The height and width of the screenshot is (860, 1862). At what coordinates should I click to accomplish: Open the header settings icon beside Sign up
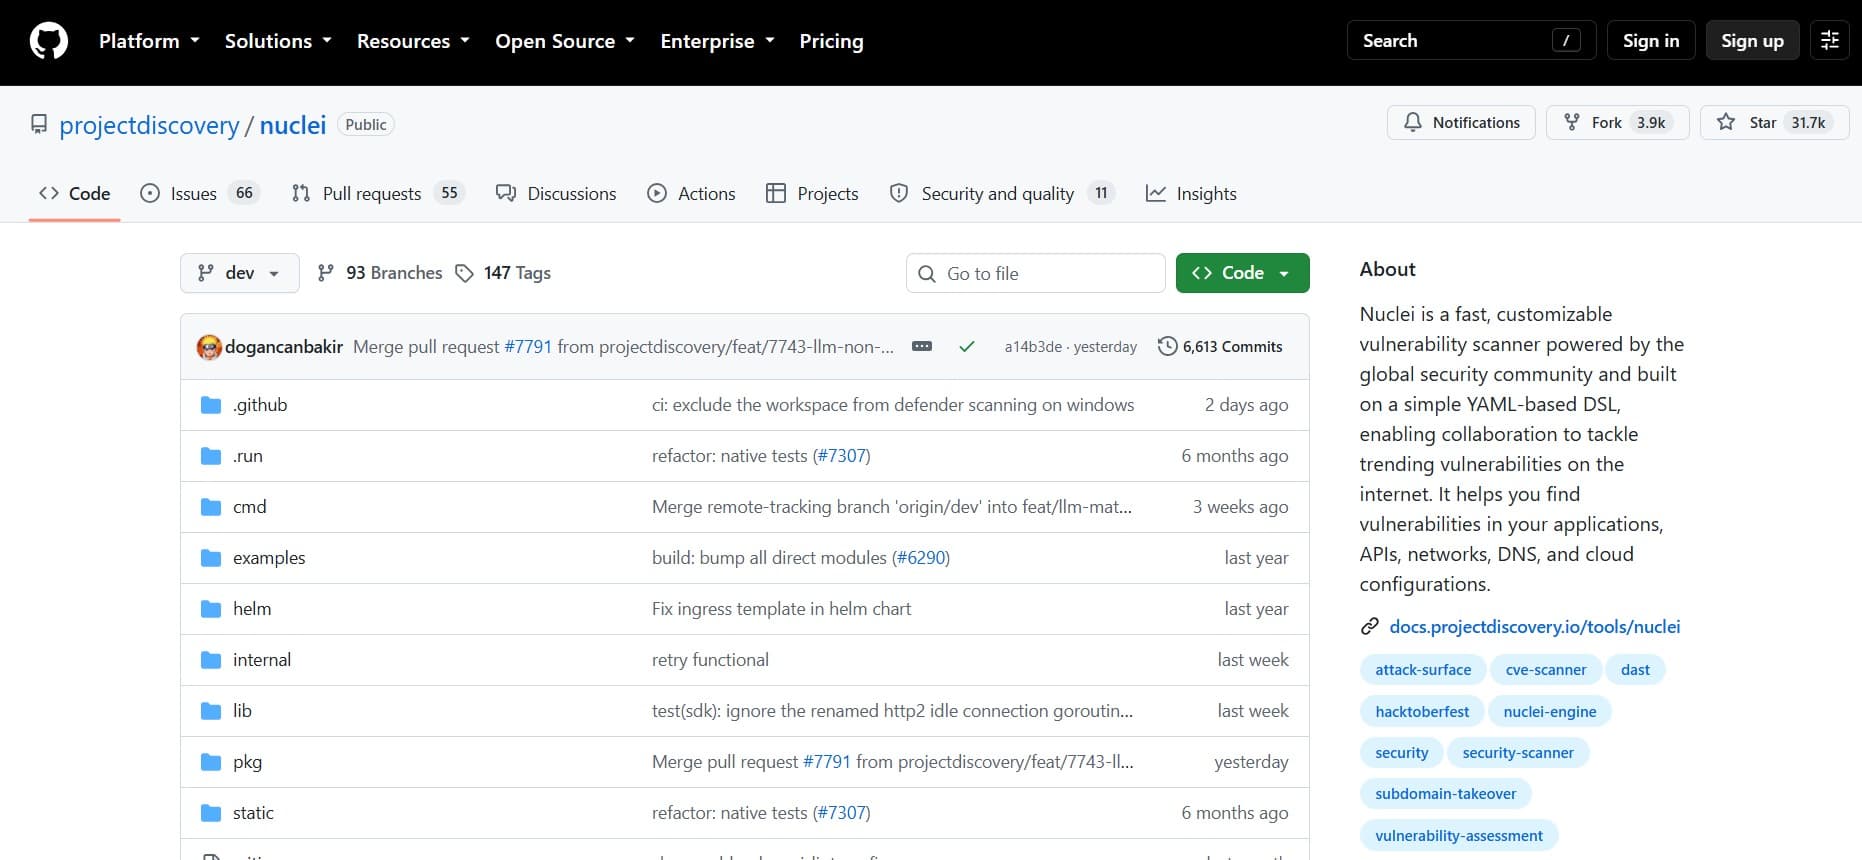[x=1830, y=40]
